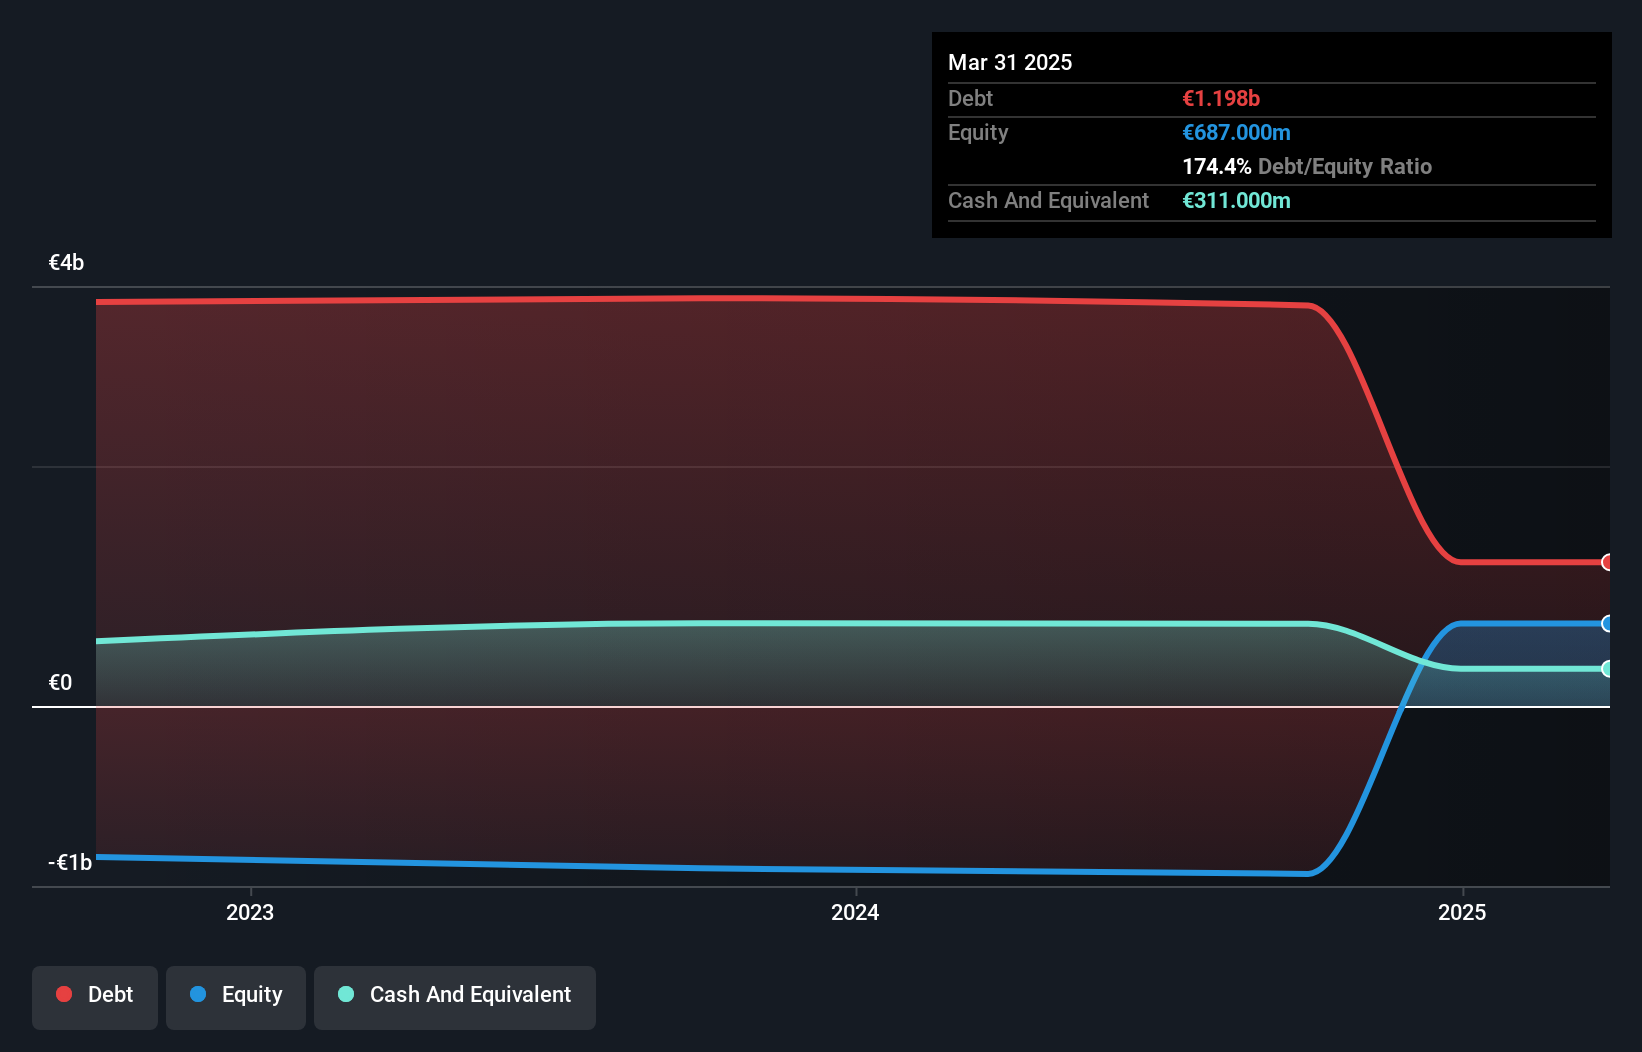Click the 174.4% Debt/Equity Ratio text

point(1307,166)
